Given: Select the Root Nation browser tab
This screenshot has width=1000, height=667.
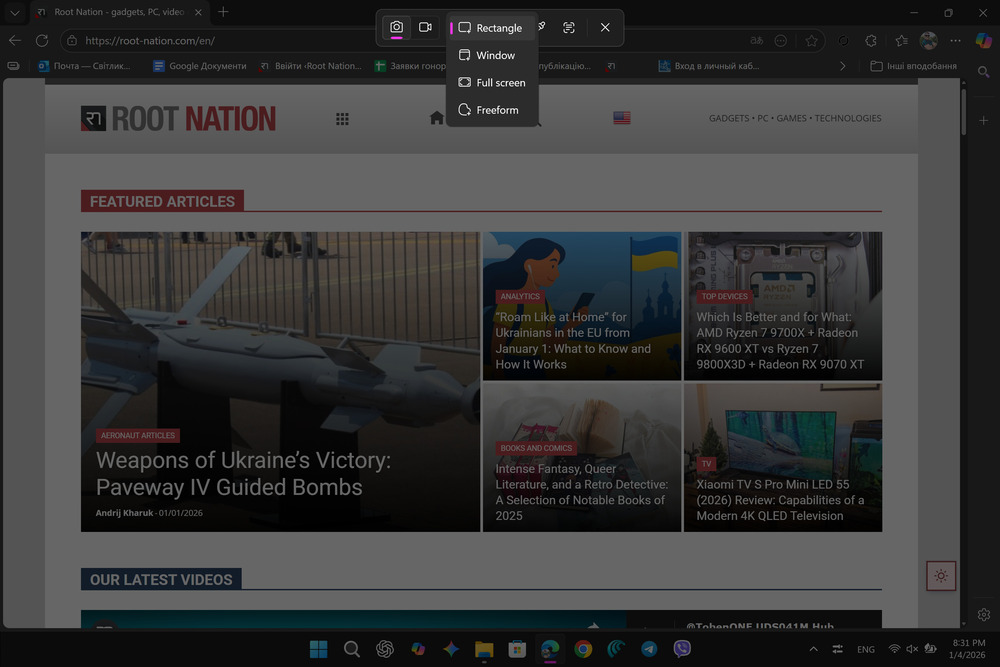Looking at the screenshot, I should (118, 12).
